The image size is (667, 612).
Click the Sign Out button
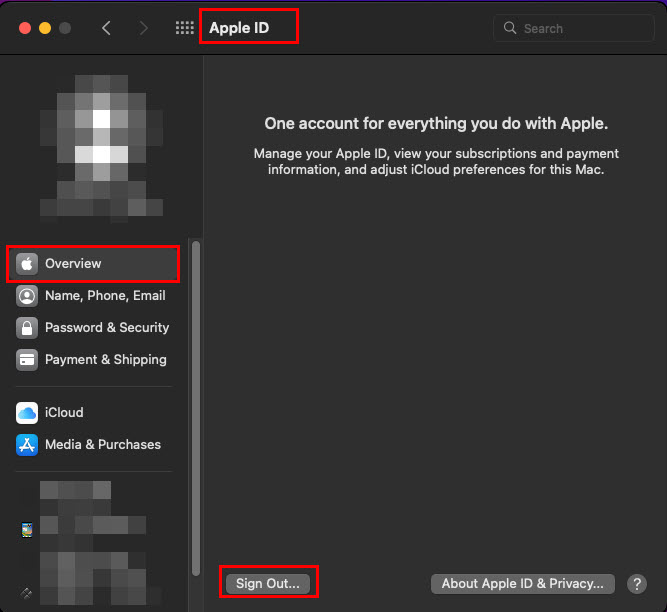[x=268, y=584]
